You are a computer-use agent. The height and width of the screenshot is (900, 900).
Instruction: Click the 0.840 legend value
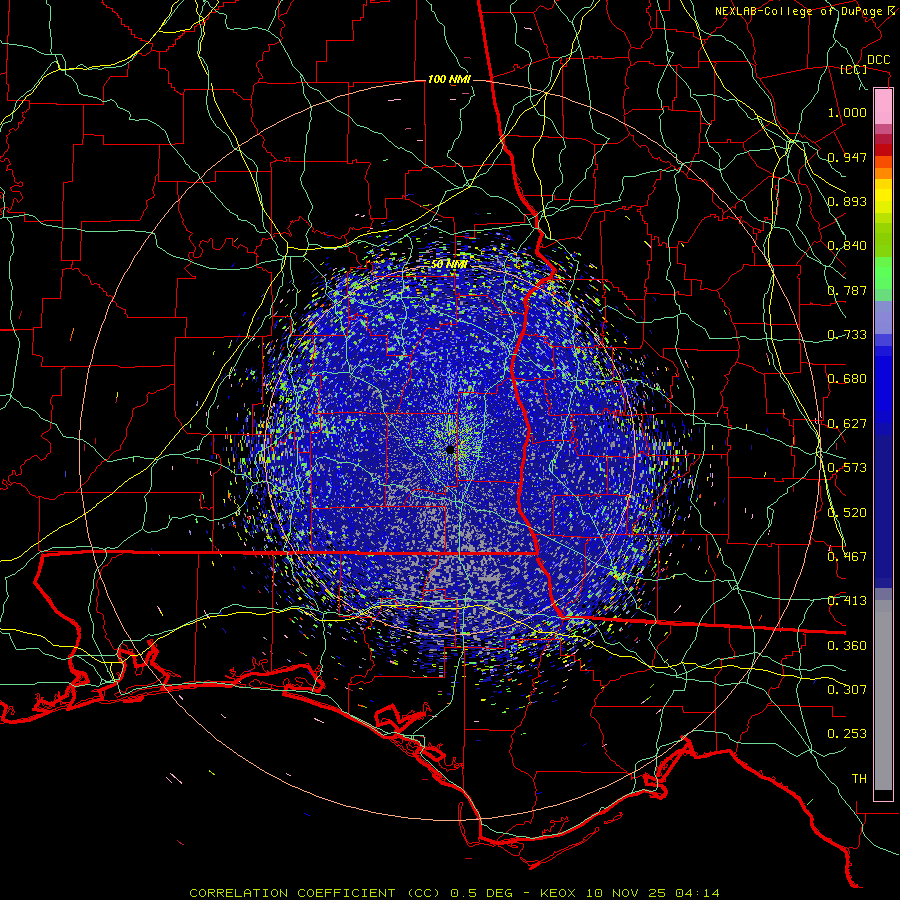[847, 246]
